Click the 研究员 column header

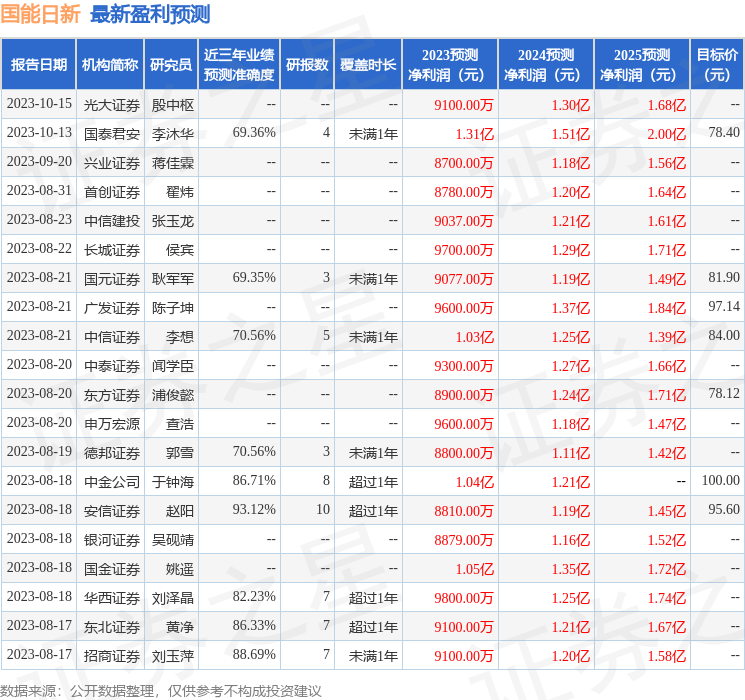click(x=171, y=65)
